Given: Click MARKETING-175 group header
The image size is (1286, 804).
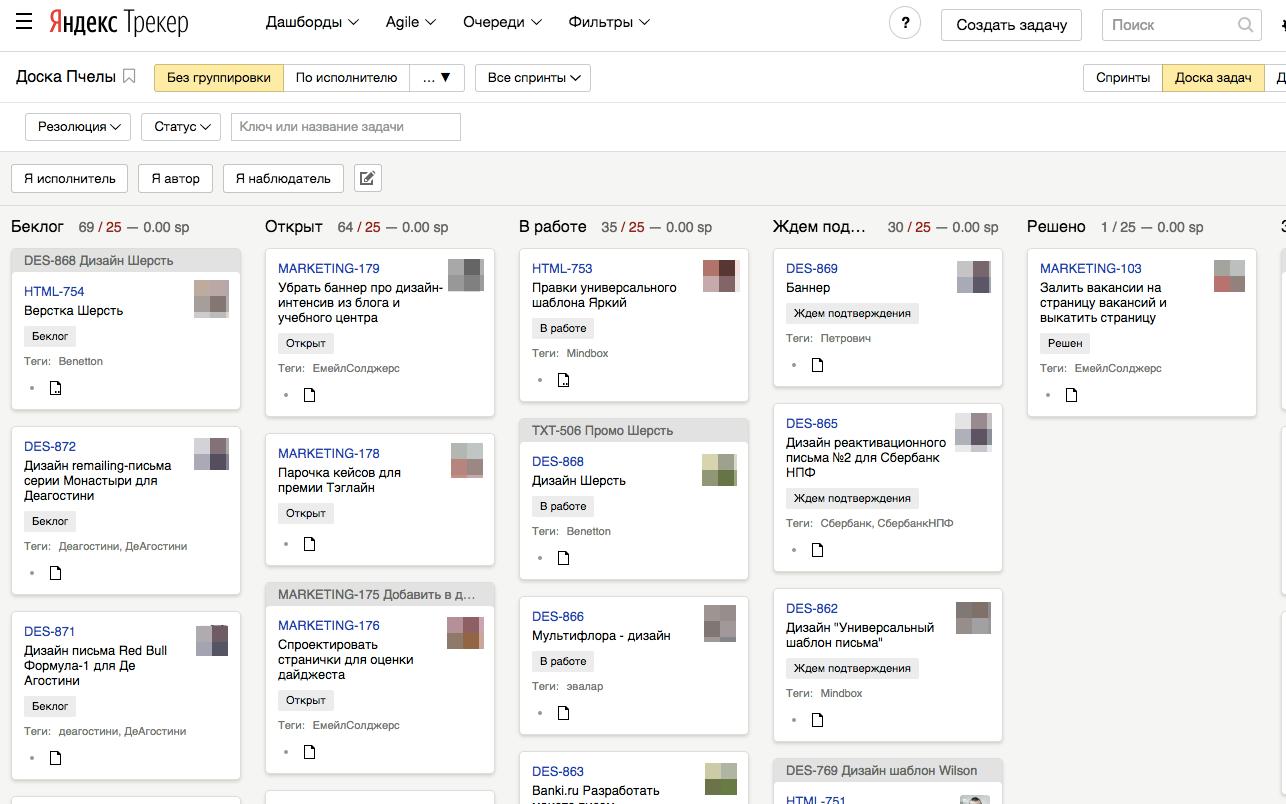Looking at the screenshot, I should click(x=380, y=594).
